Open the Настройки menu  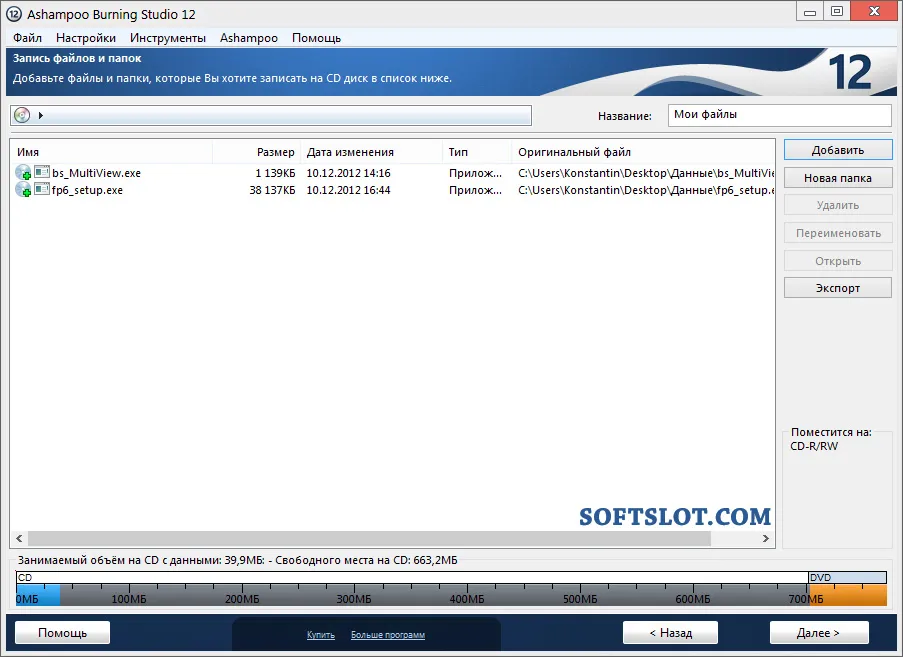pos(86,38)
